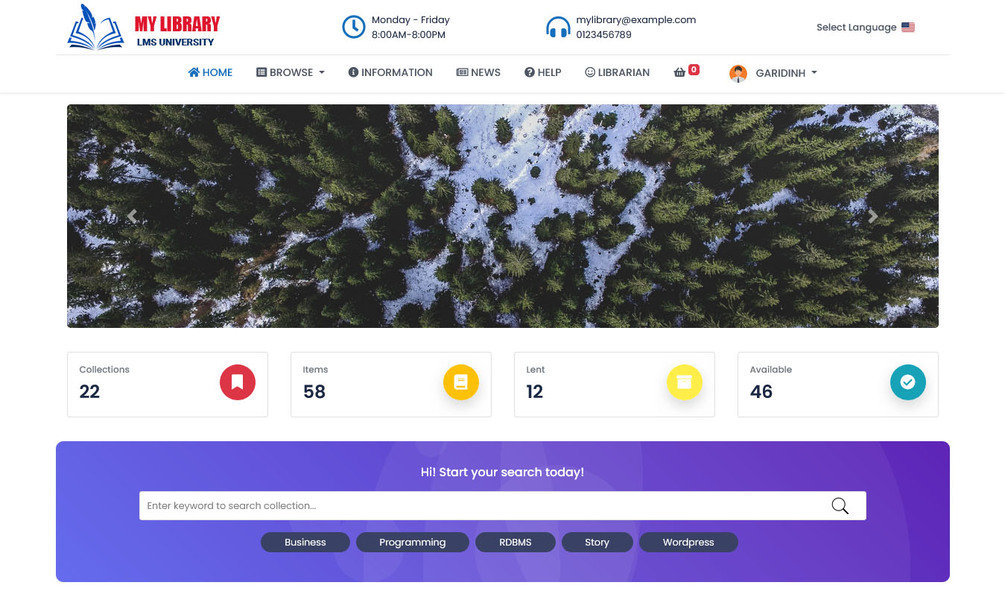Image resolution: width=1005 pixels, height=594 pixels.
Task: Click the red Collections bookmark icon
Action: pyautogui.click(x=237, y=382)
